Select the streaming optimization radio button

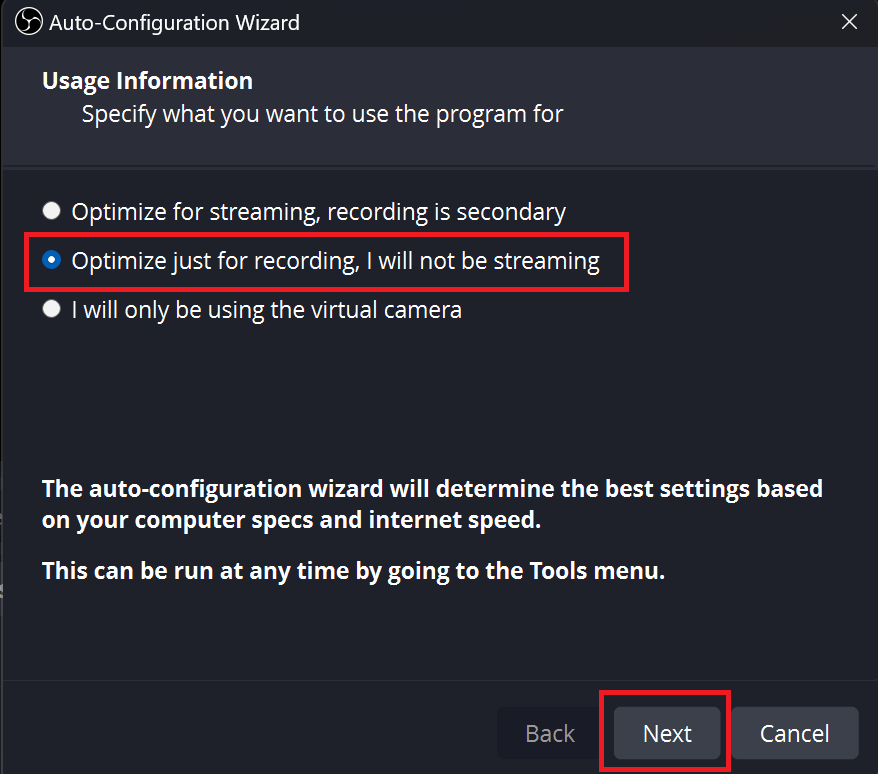click(x=51, y=212)
